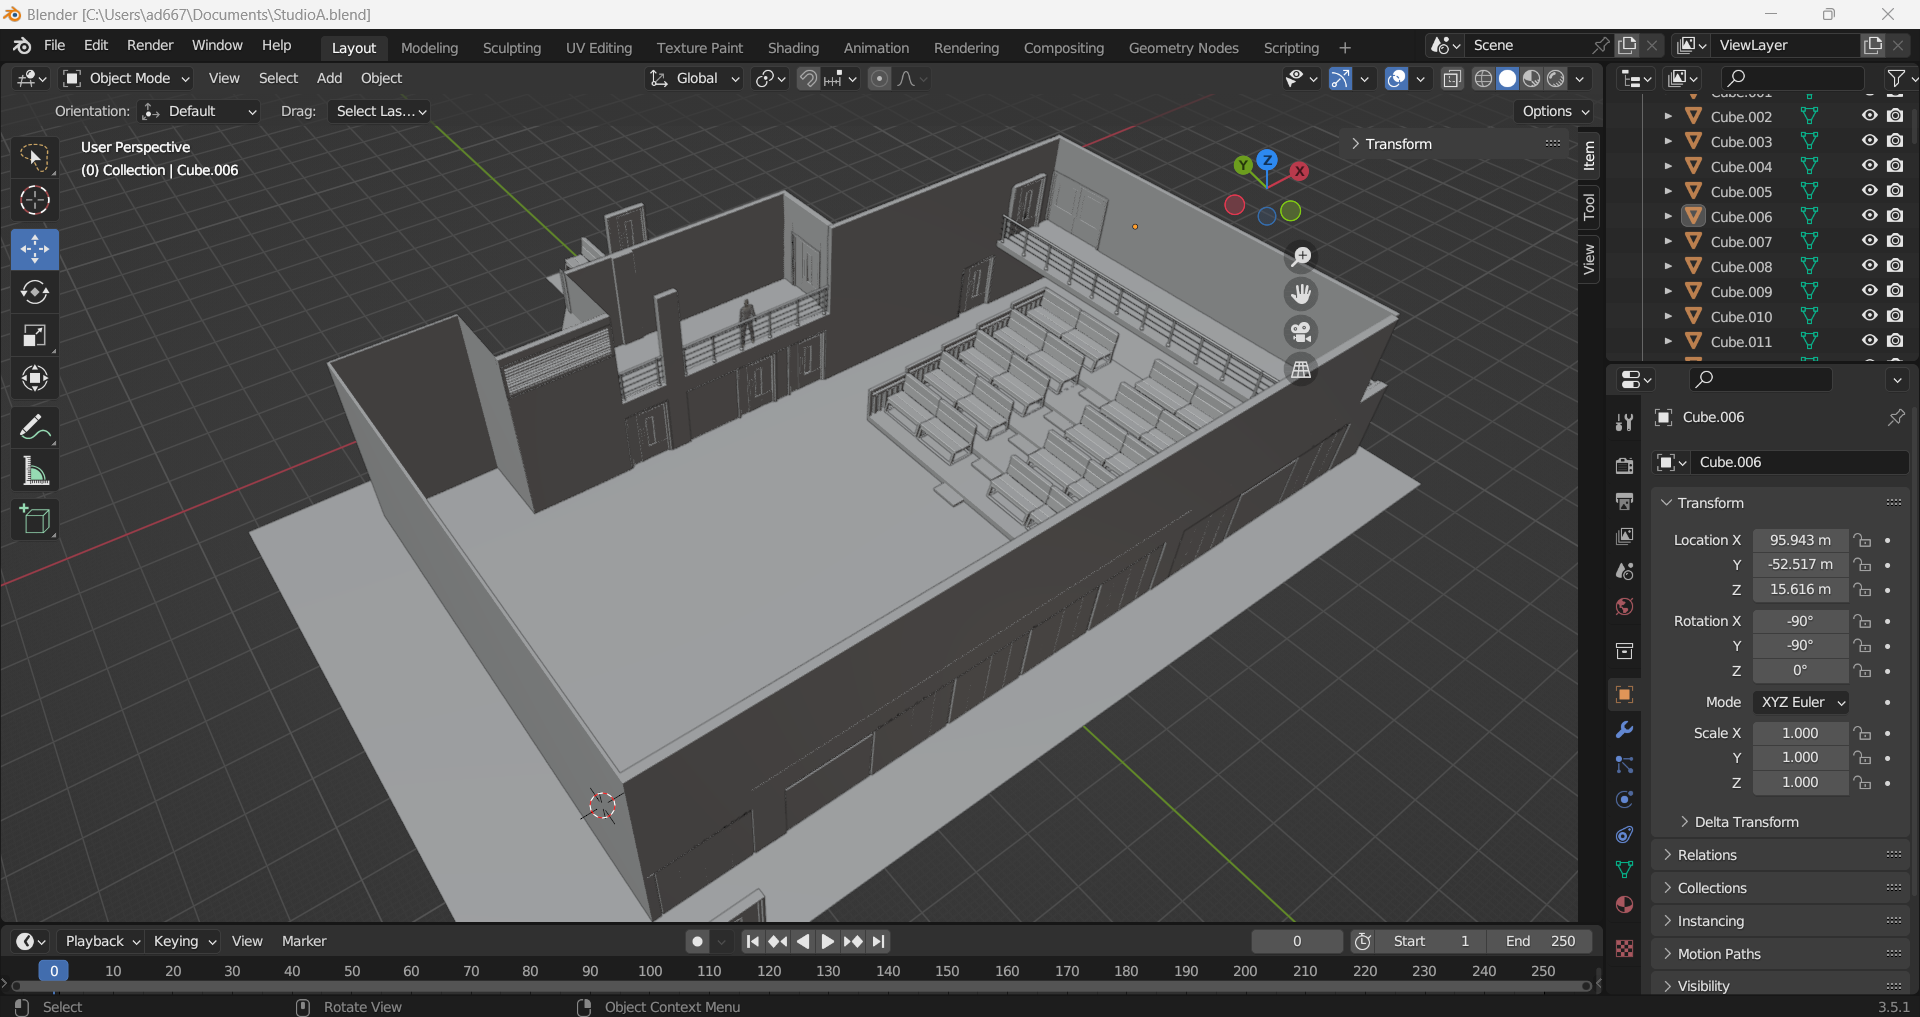Screen dimensions: 1920x1017
Task: Switch to the Modeling workspace tab
Action: [429, 48]
